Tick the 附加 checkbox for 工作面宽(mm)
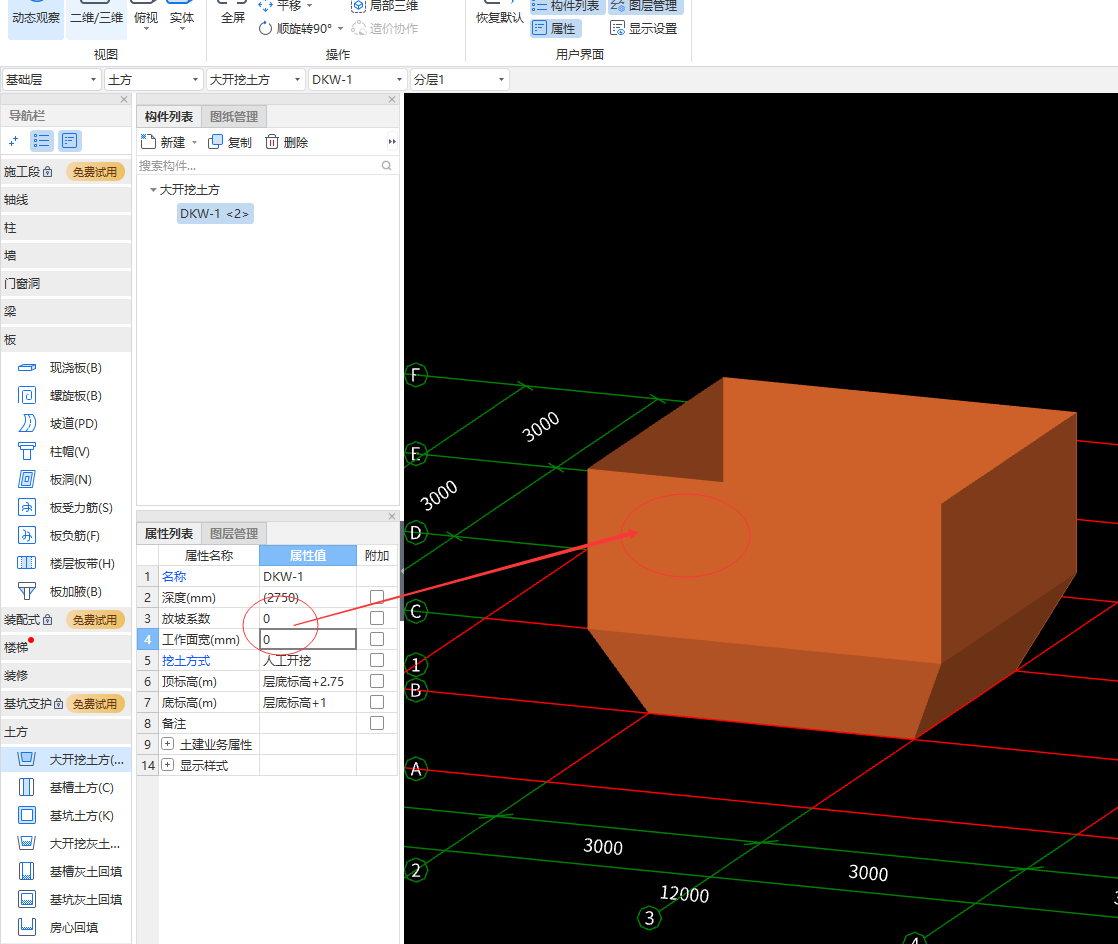Image resolution: width=1118 pixels, height=944 pixels. tap(377, 639)
